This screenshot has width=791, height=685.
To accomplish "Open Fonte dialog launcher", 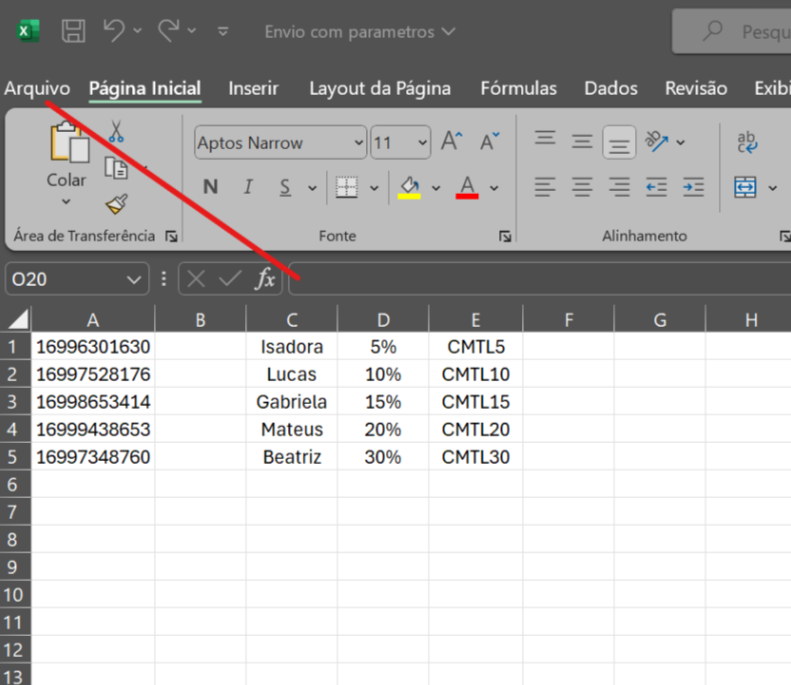I will [505, 236].
